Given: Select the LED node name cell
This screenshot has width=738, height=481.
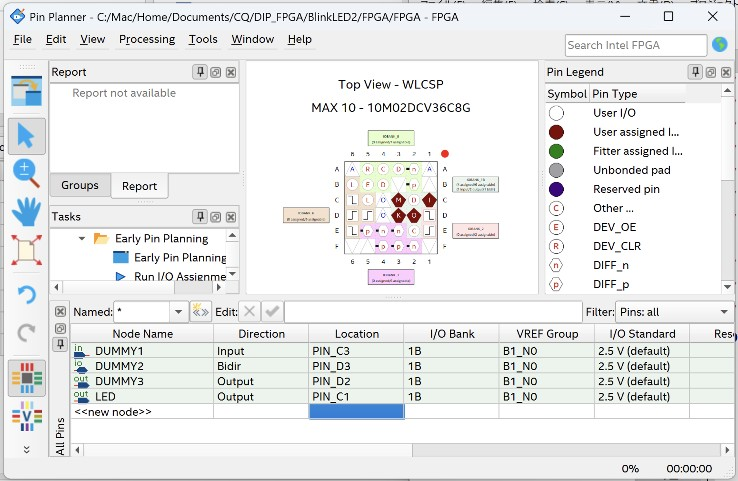Looking at the screenshot, I should pyautogui.click(x=143, y=396).
